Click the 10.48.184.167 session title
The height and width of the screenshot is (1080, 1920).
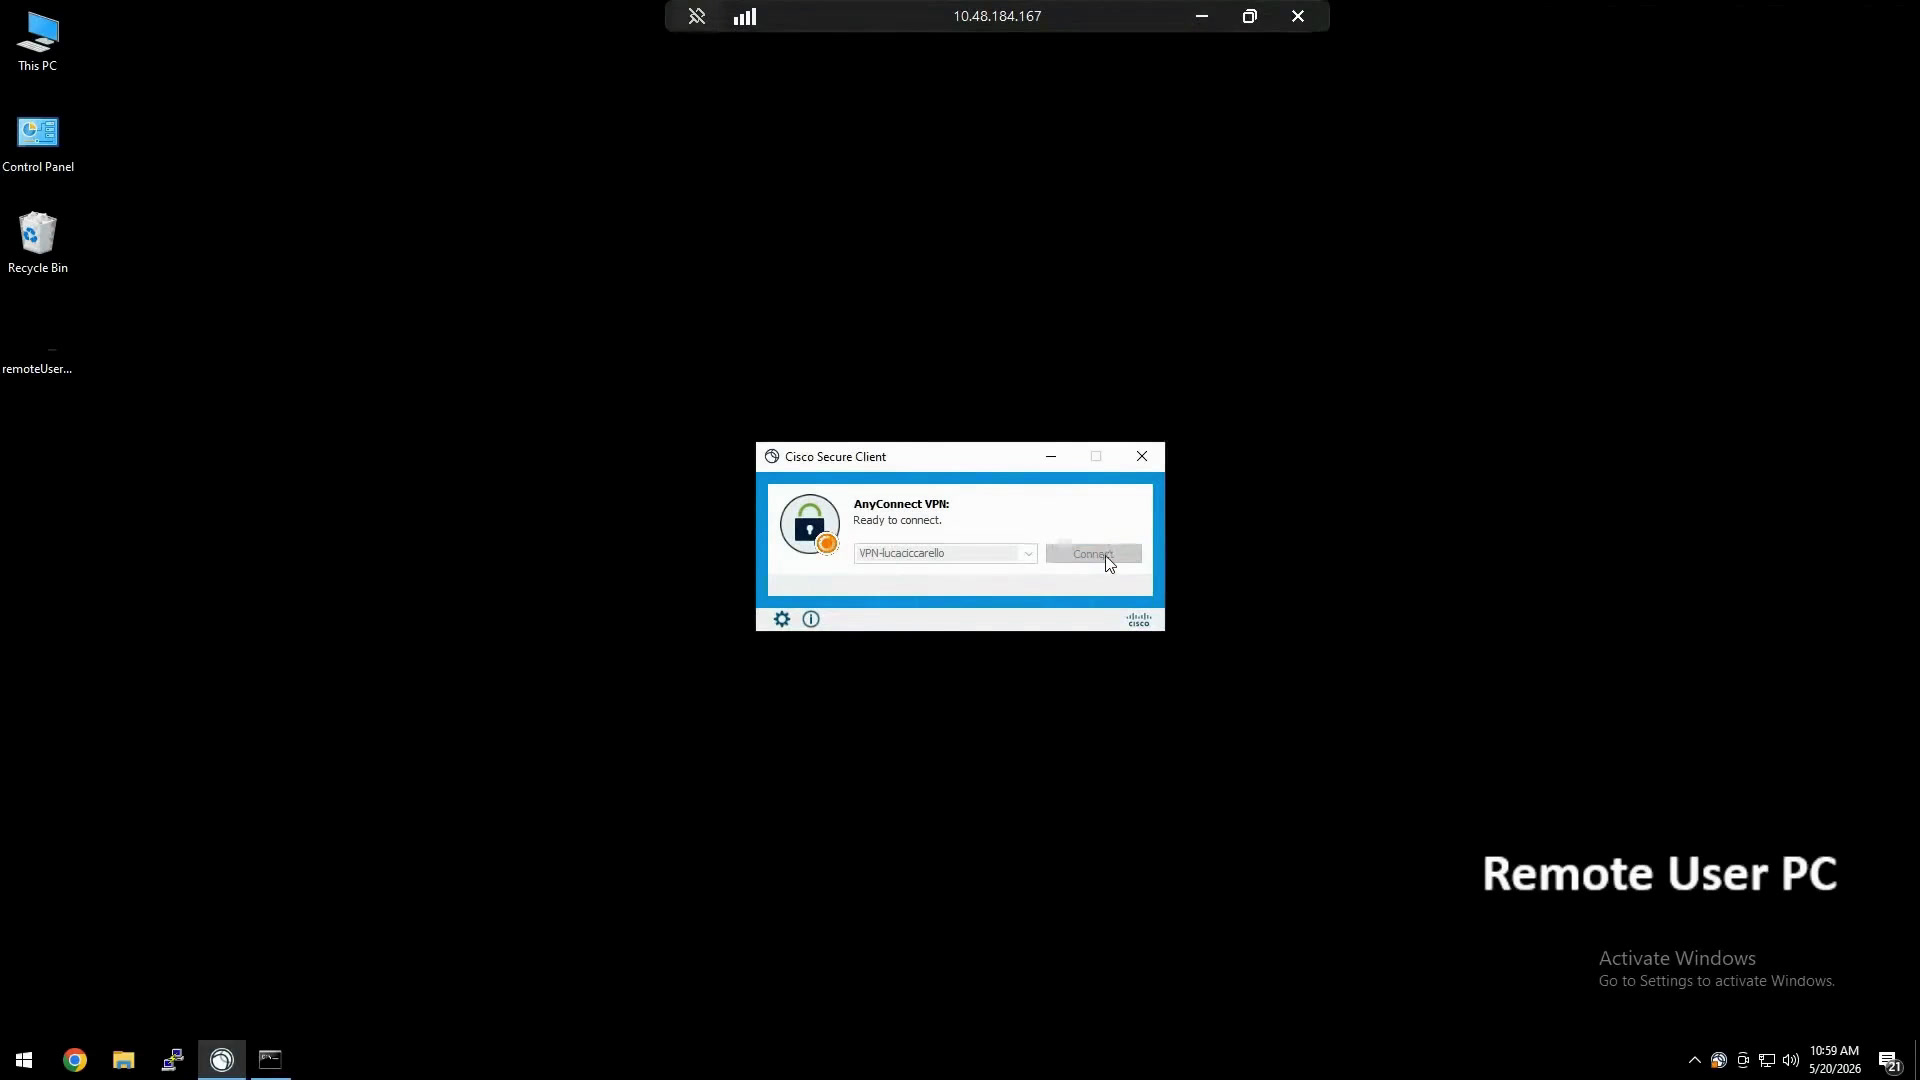[997, 16]
